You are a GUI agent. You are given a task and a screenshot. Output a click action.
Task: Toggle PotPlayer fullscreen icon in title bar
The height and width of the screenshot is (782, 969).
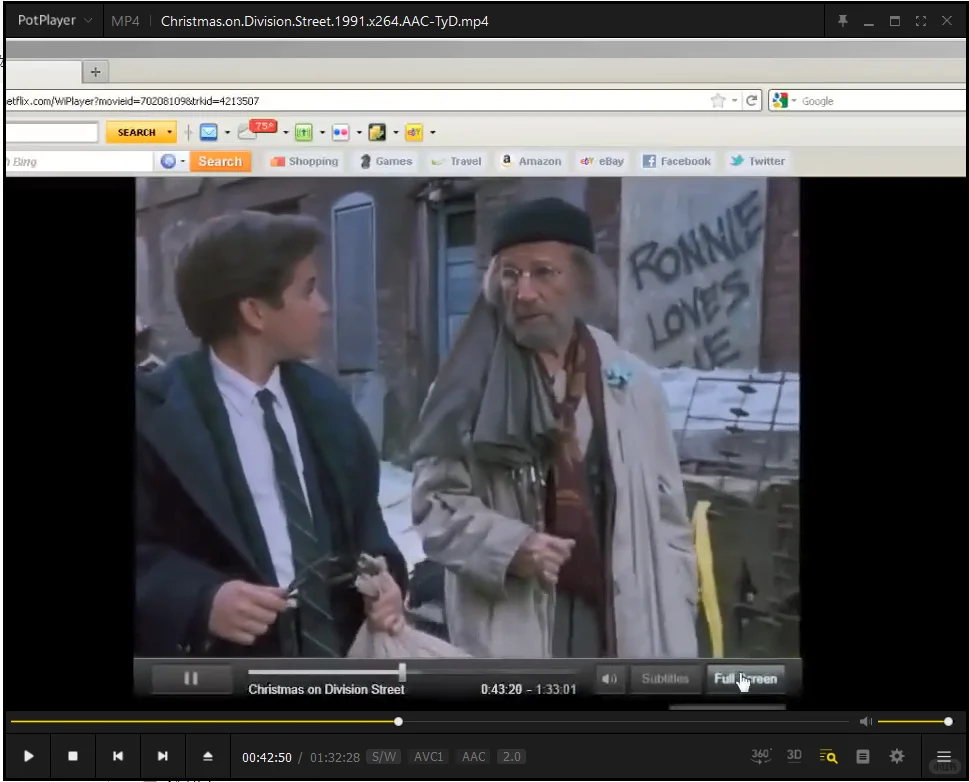coord(921,21)
